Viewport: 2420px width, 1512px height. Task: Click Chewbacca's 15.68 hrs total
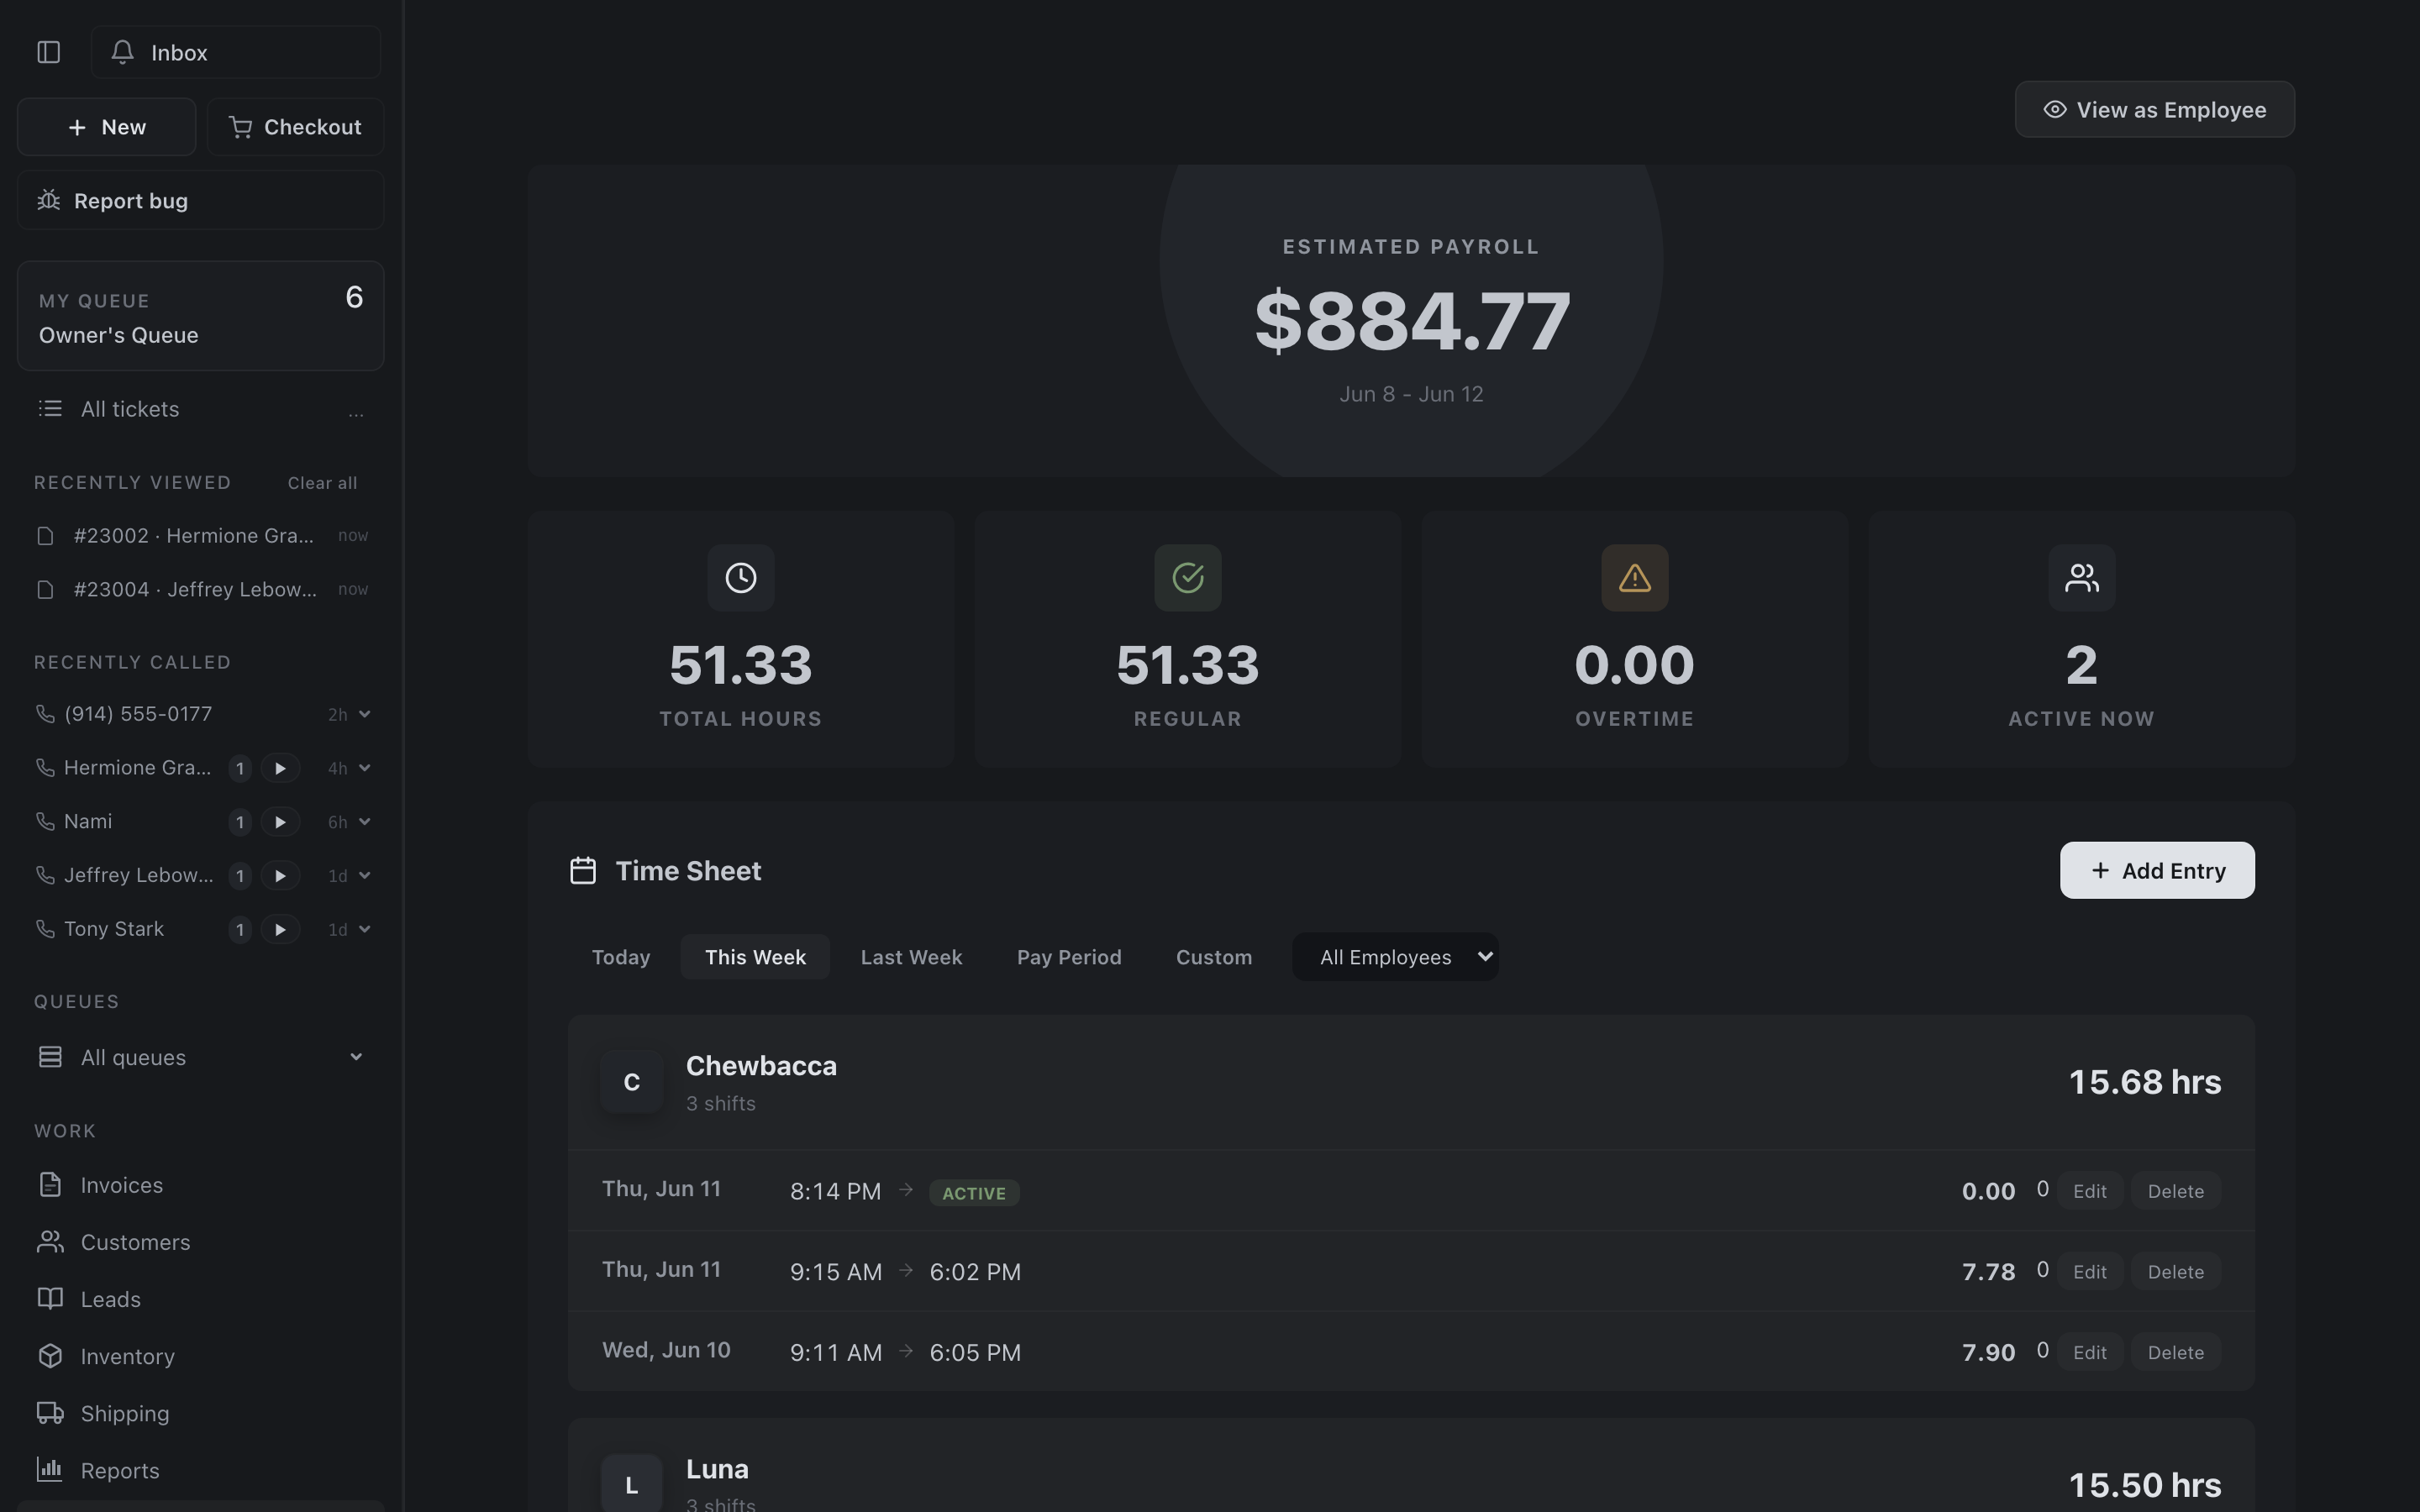(2144, 1082)
